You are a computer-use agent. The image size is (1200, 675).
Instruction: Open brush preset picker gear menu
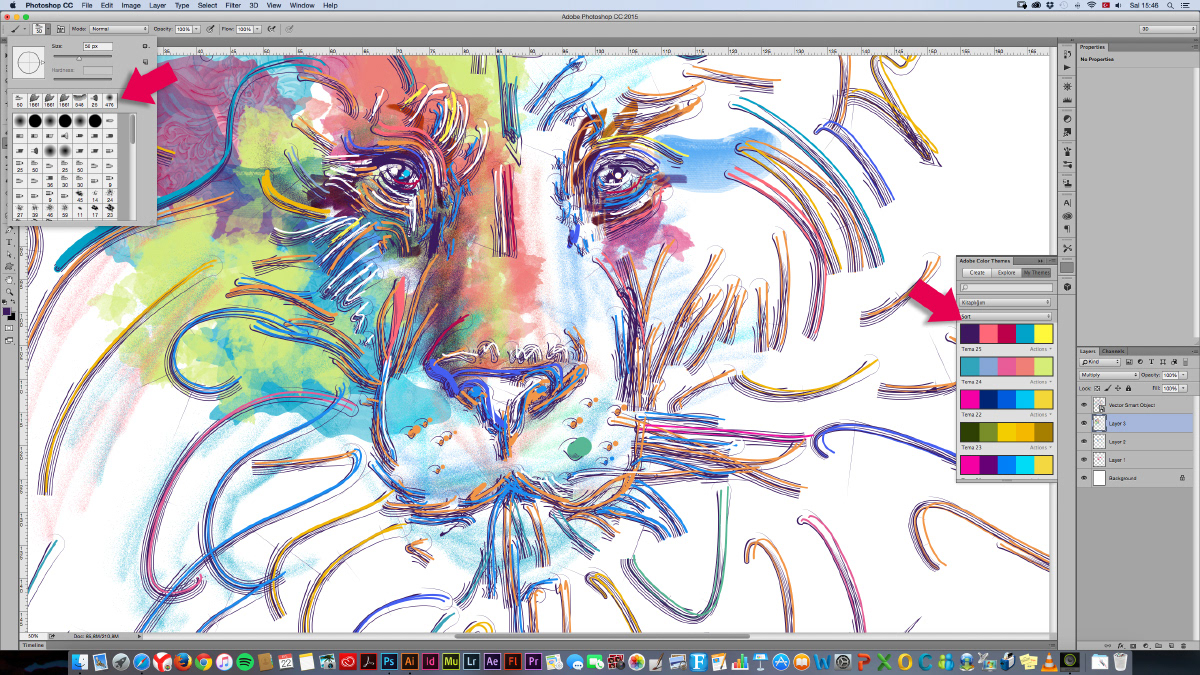(x=146, y=46)
